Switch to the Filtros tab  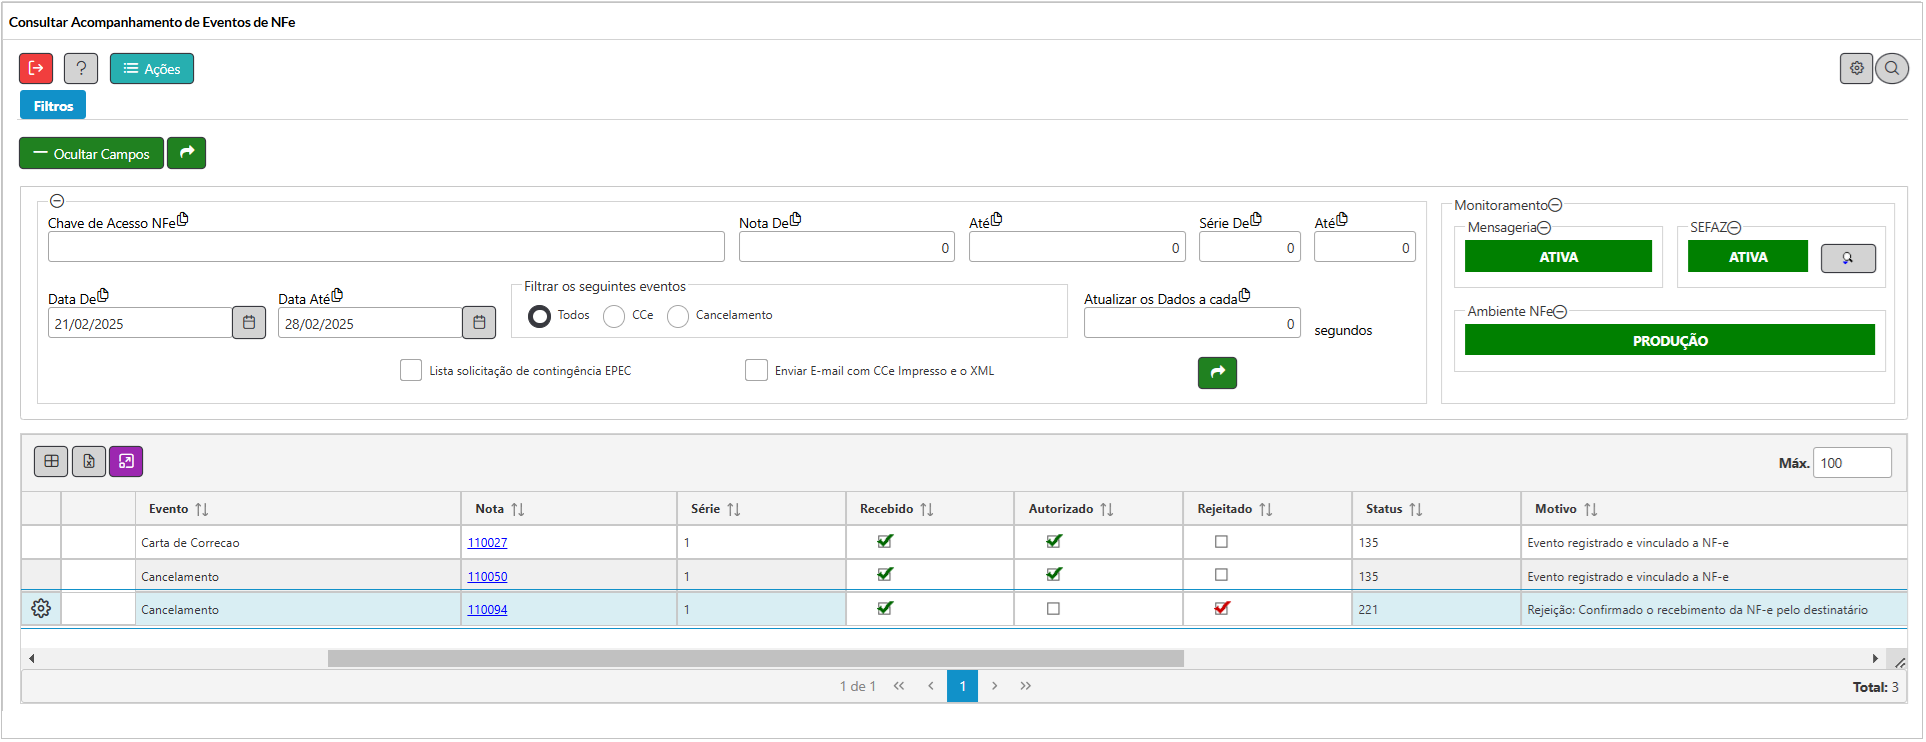[x=53, y=106]
